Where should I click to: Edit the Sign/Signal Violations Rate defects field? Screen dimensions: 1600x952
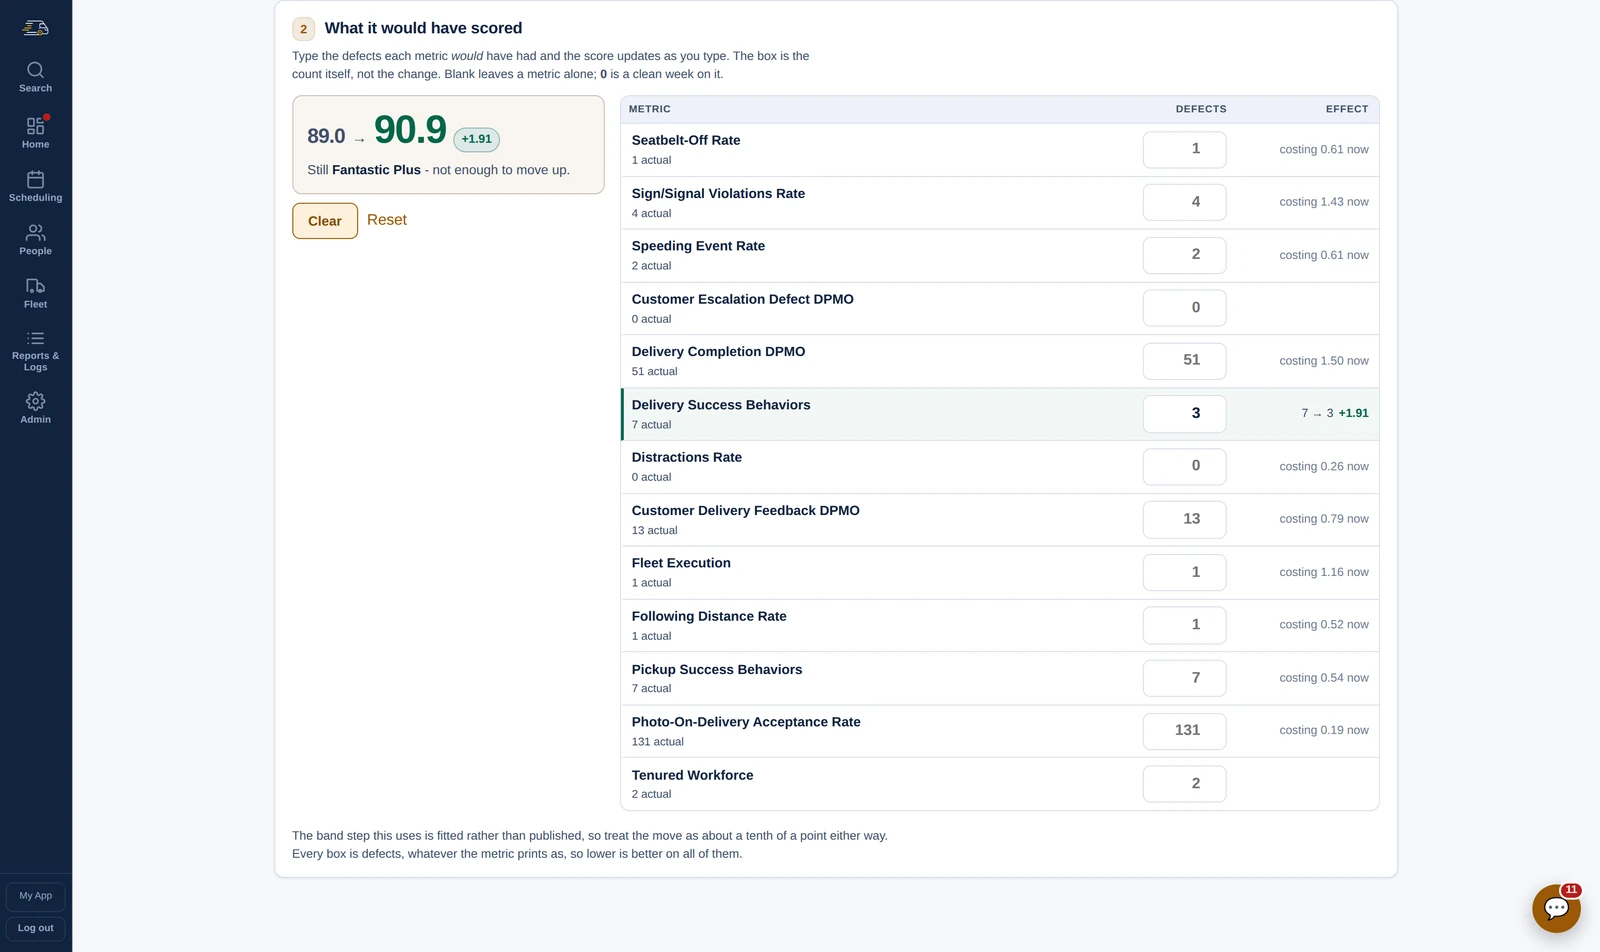click(x=1184, y=202)
